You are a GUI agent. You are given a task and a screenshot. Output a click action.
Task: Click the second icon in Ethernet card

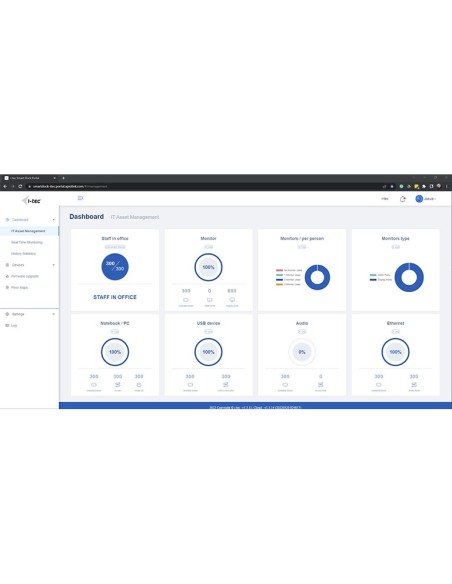tap(414, 385)
